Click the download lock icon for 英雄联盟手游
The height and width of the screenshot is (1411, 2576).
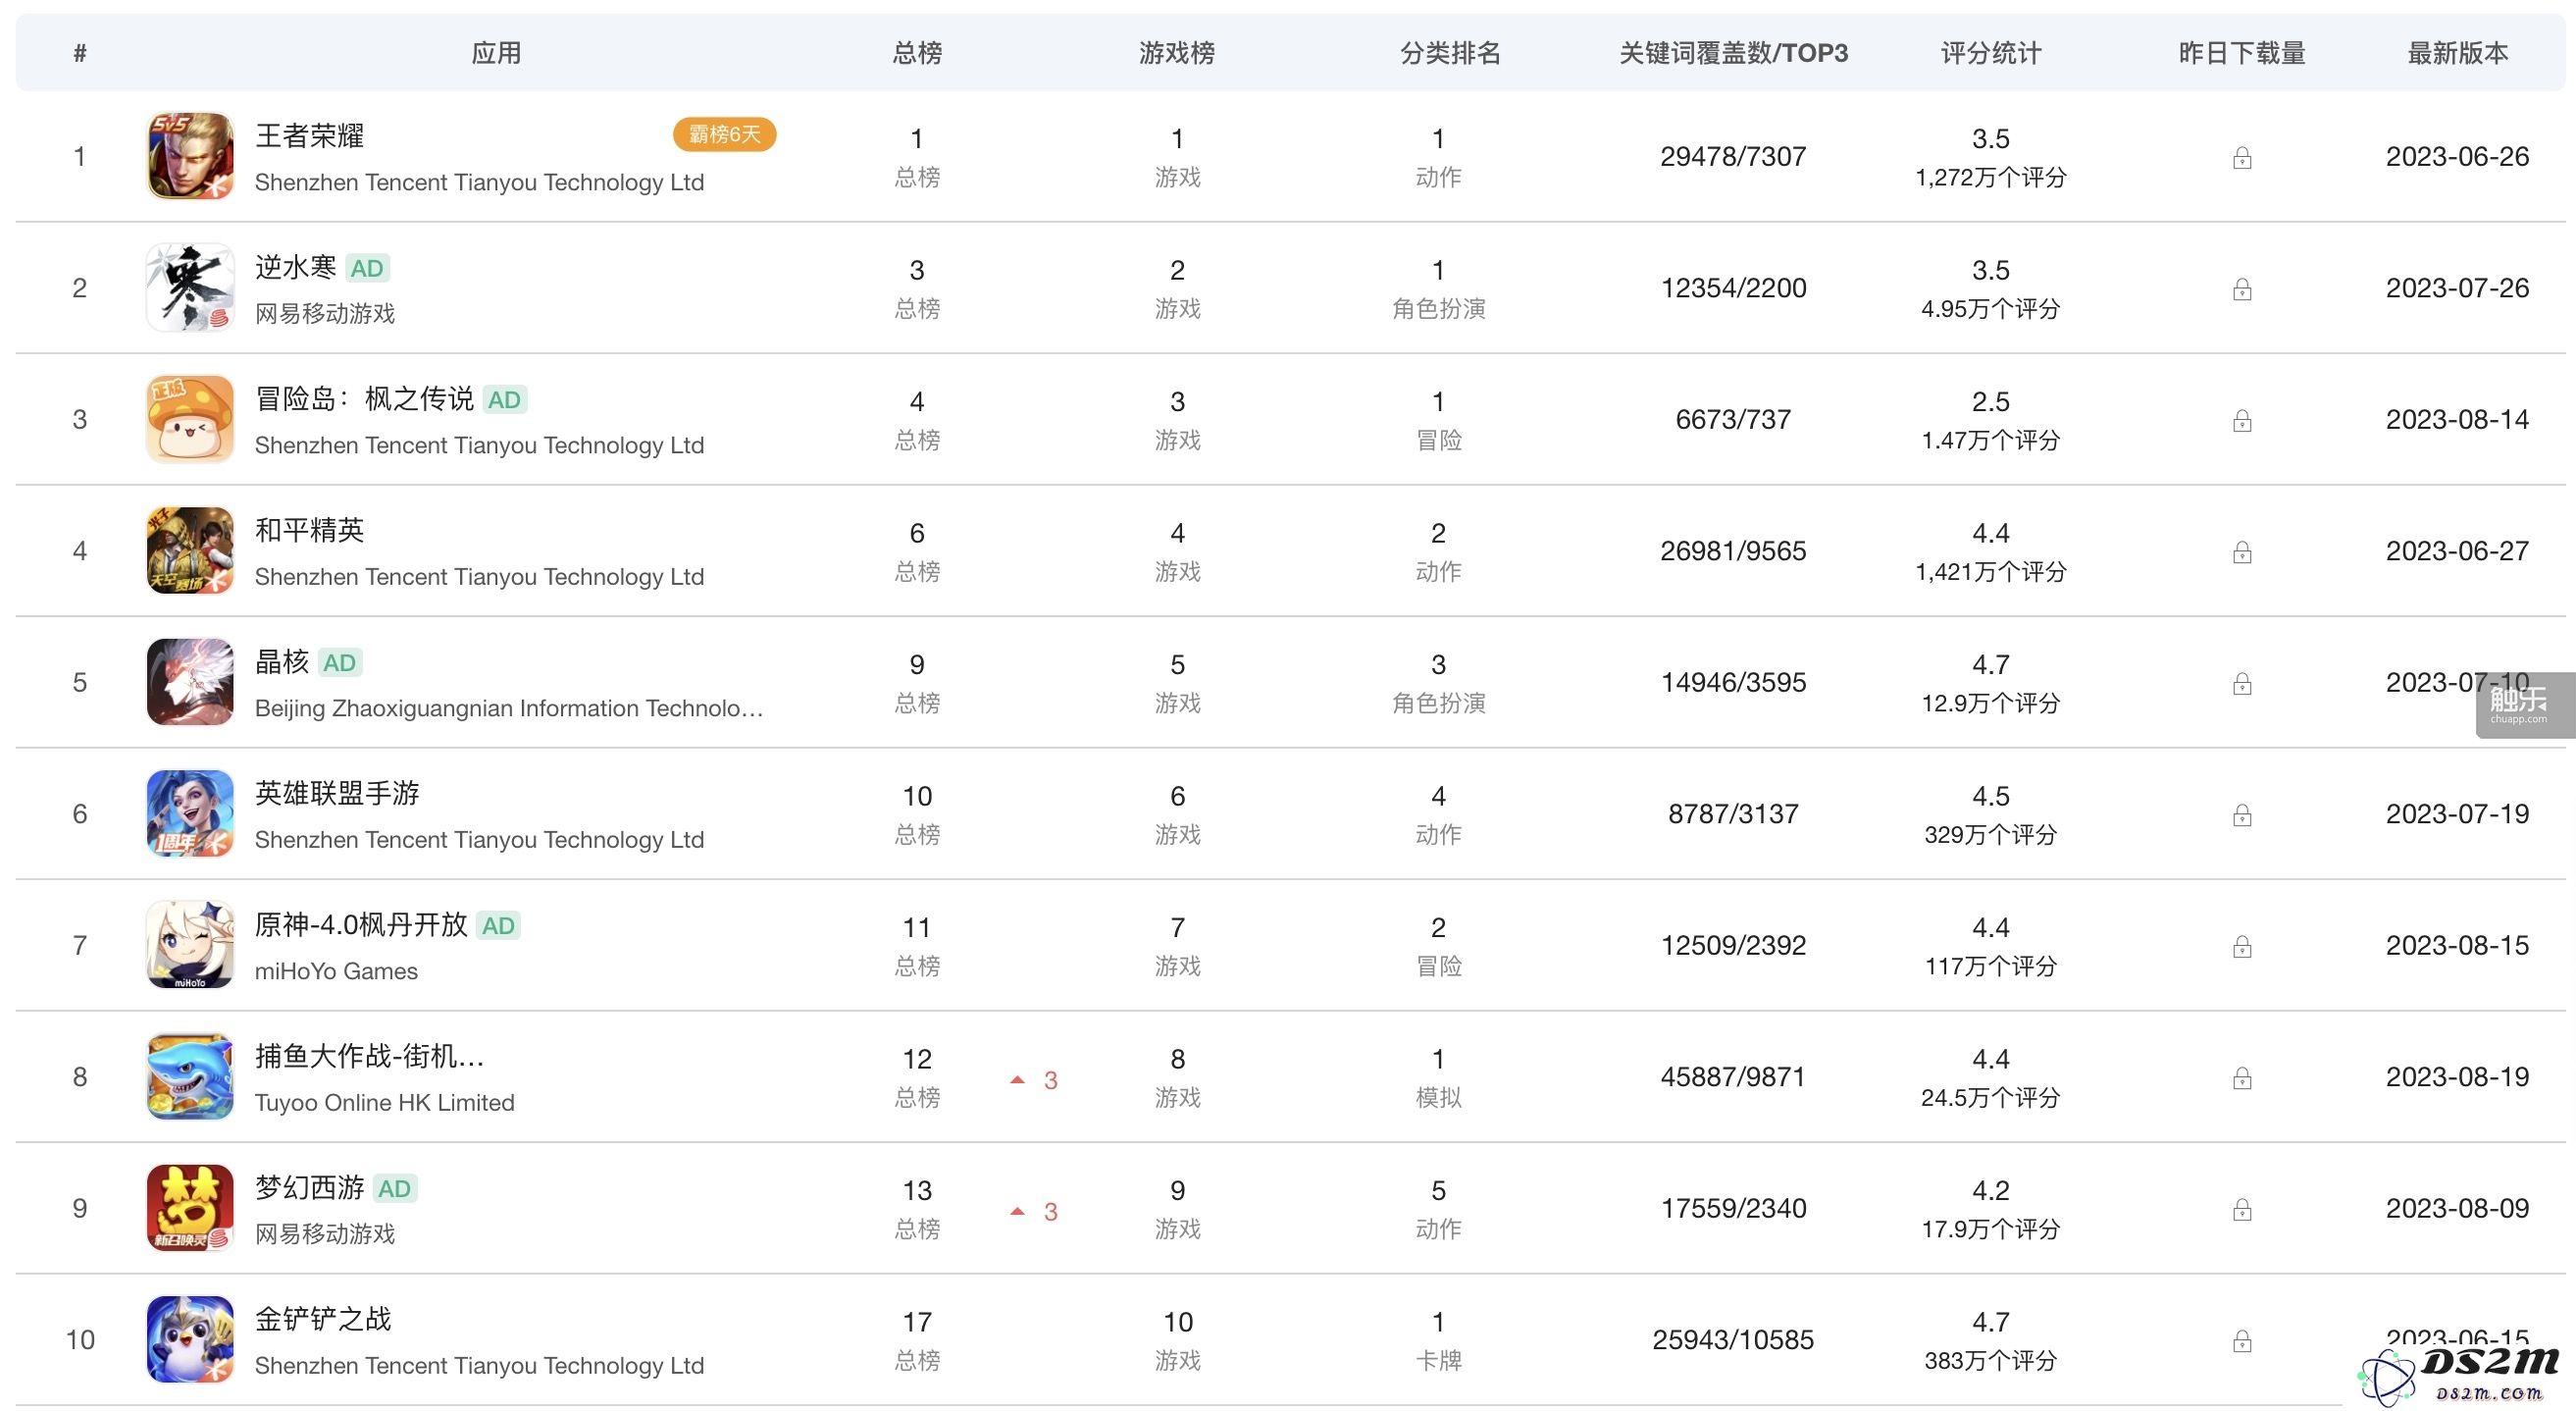[2242, 816]
